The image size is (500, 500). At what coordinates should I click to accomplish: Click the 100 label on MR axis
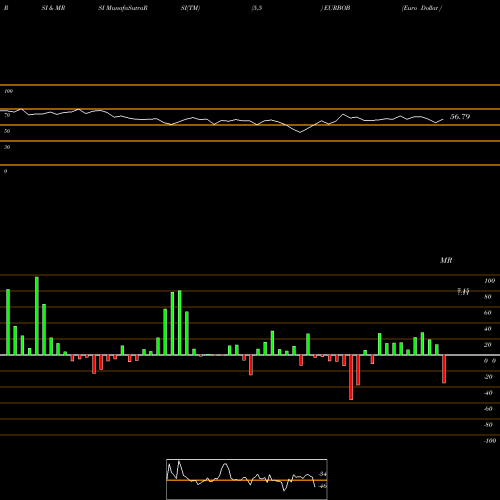point(489,281)
